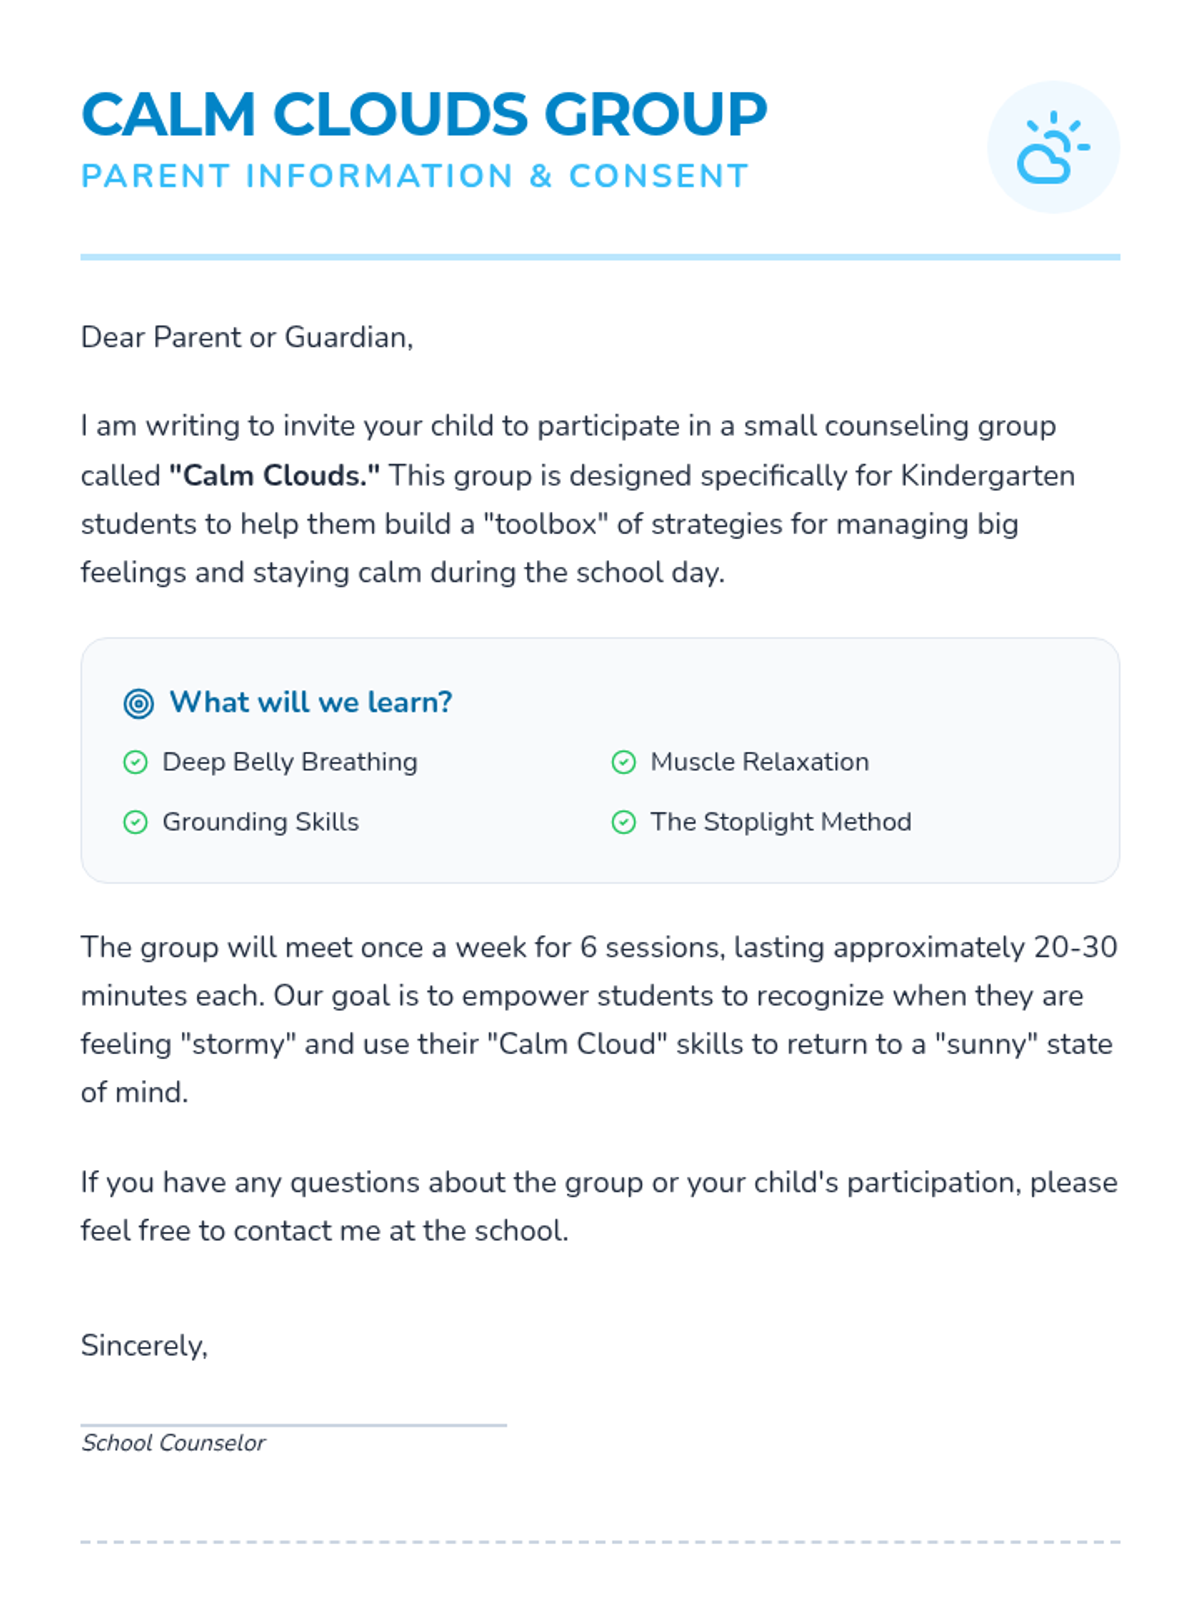Click the checkmark icon beside Grounding Skills
1200x1600 pixels.
click(135, 822)
